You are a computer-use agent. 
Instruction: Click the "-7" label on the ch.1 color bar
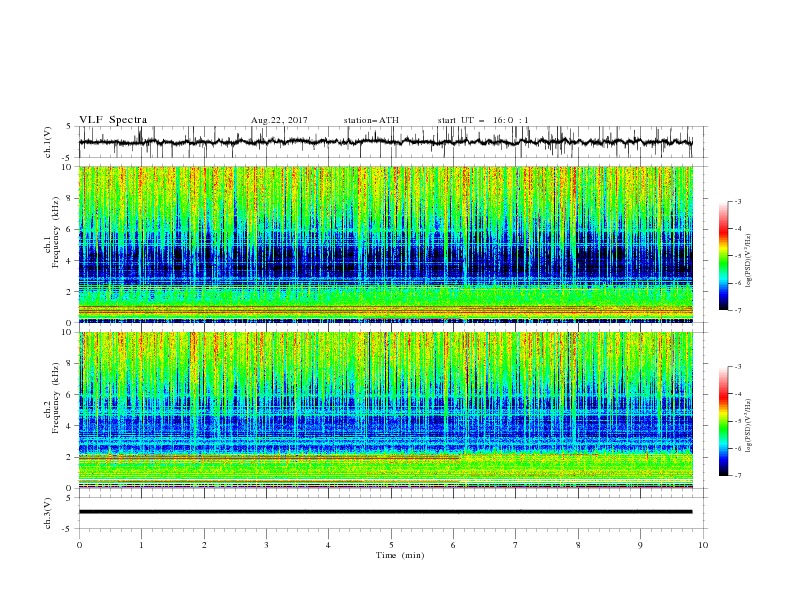coord(737,310)
